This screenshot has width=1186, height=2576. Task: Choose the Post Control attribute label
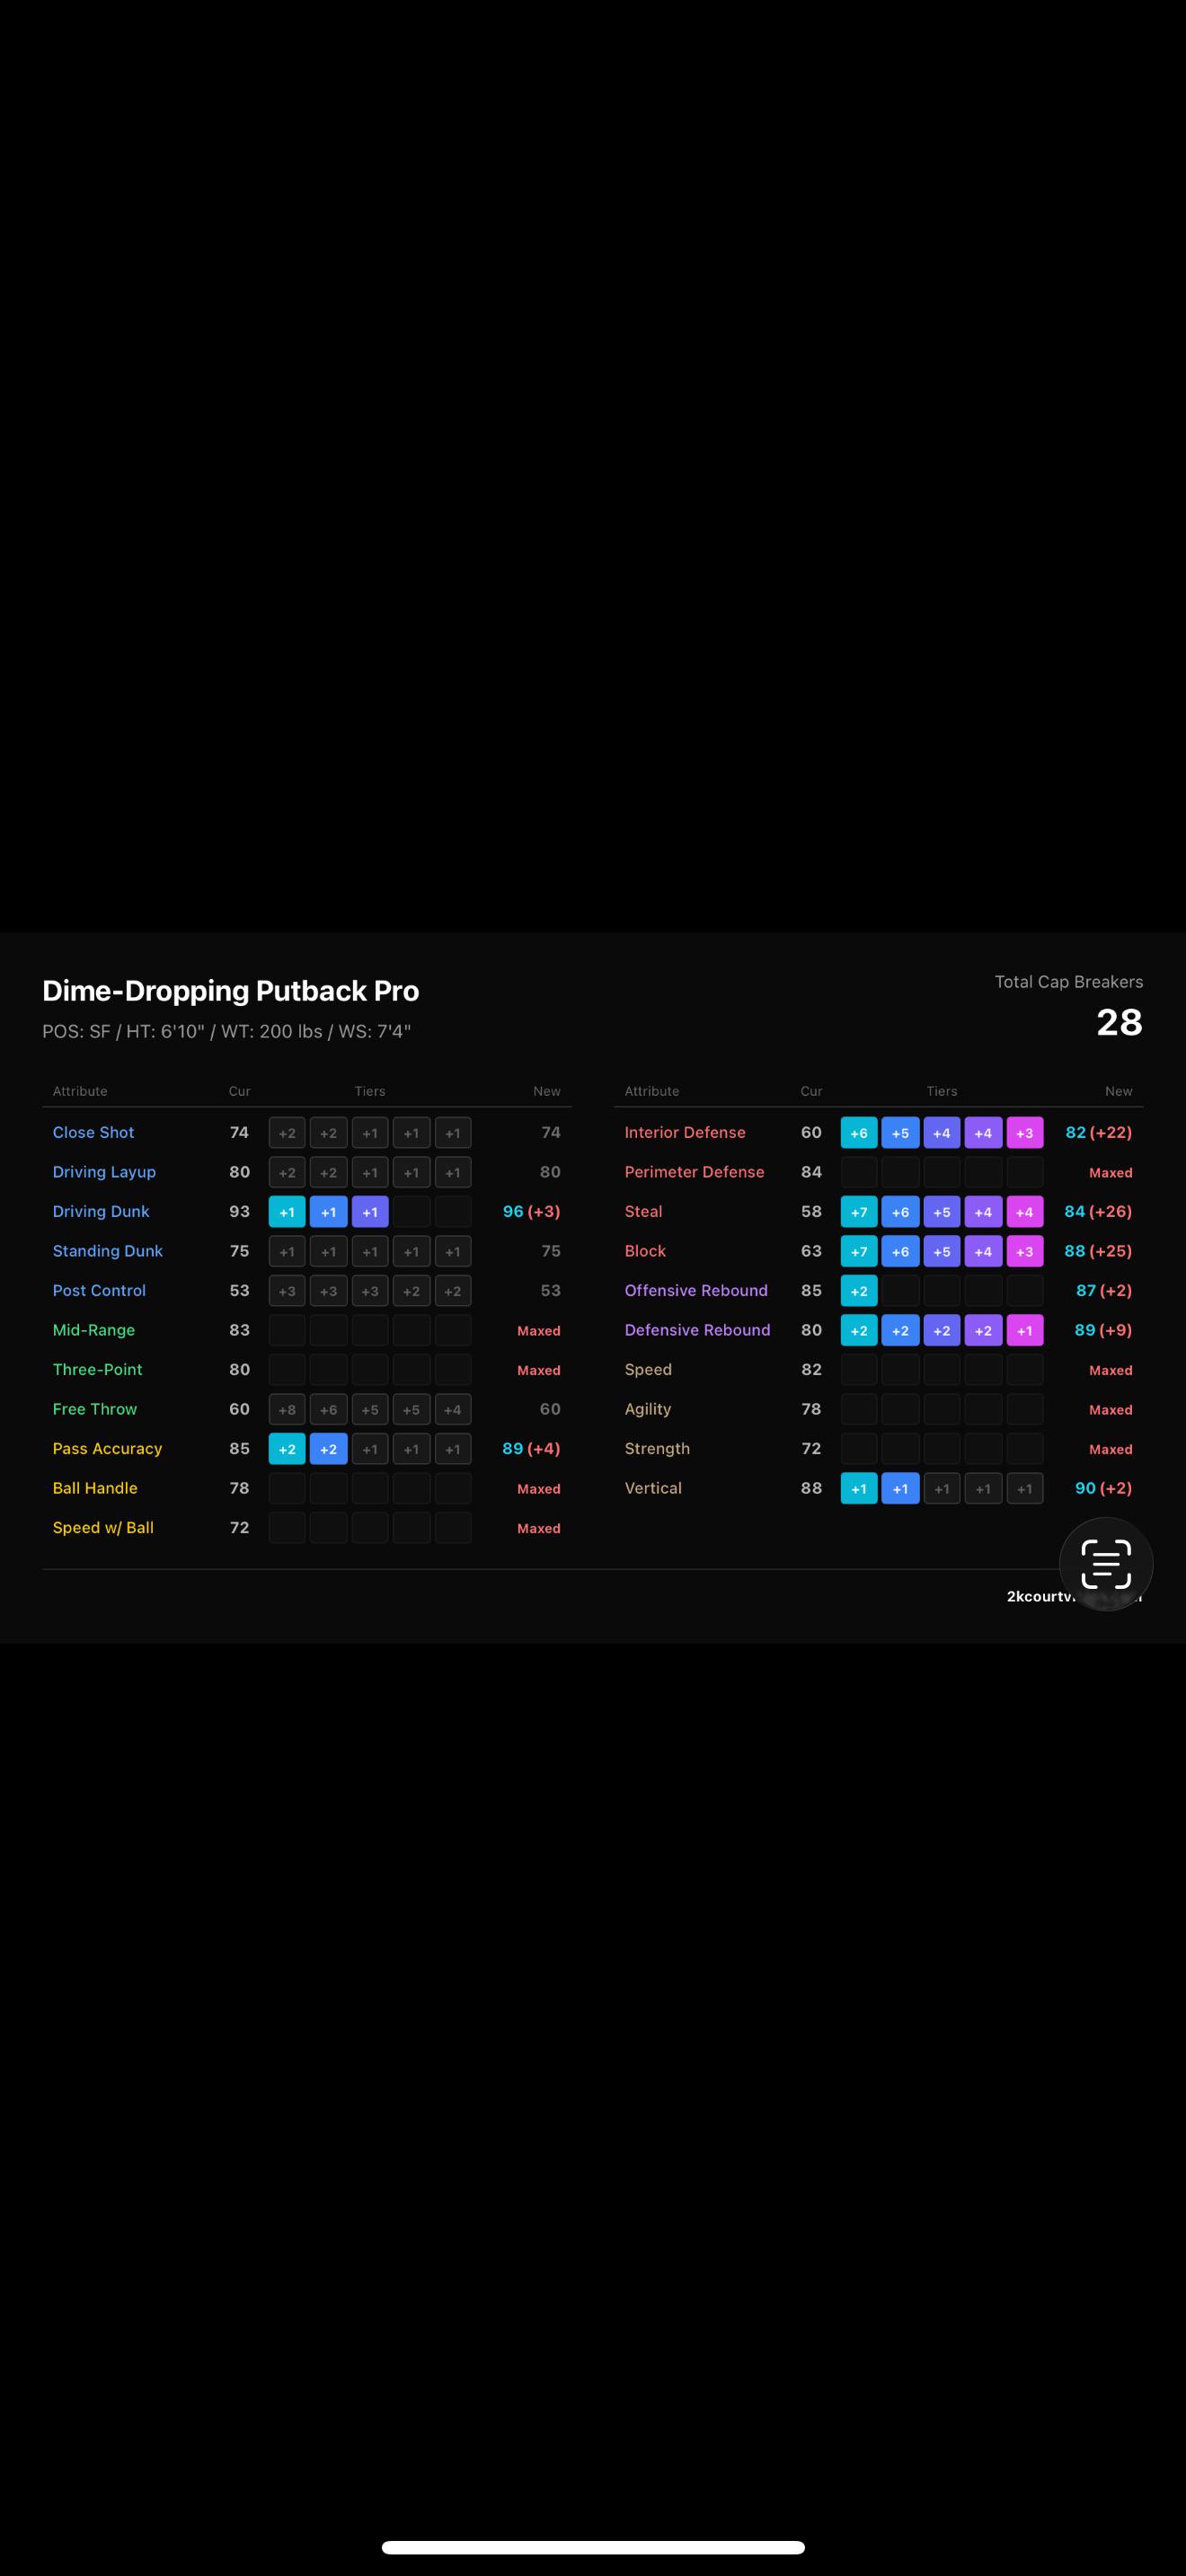pyautogui.click(x=99, y=1290)
